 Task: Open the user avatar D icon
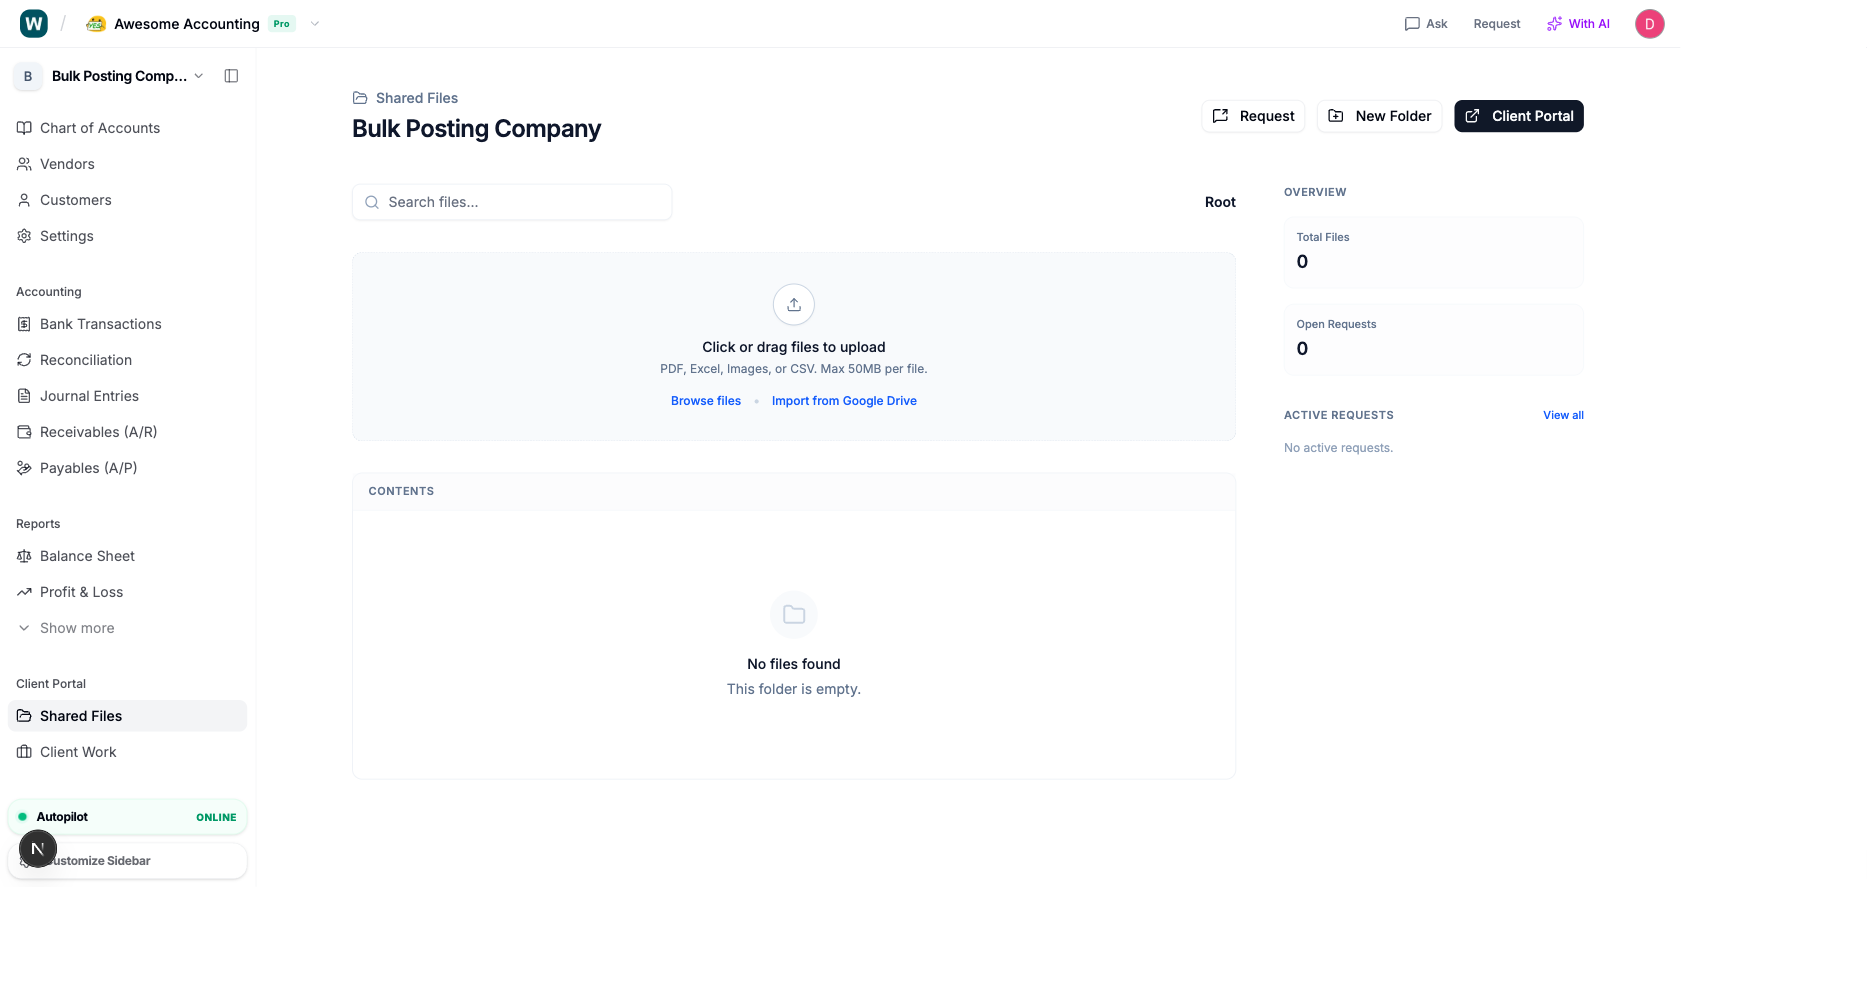(x=1649, y=24)
